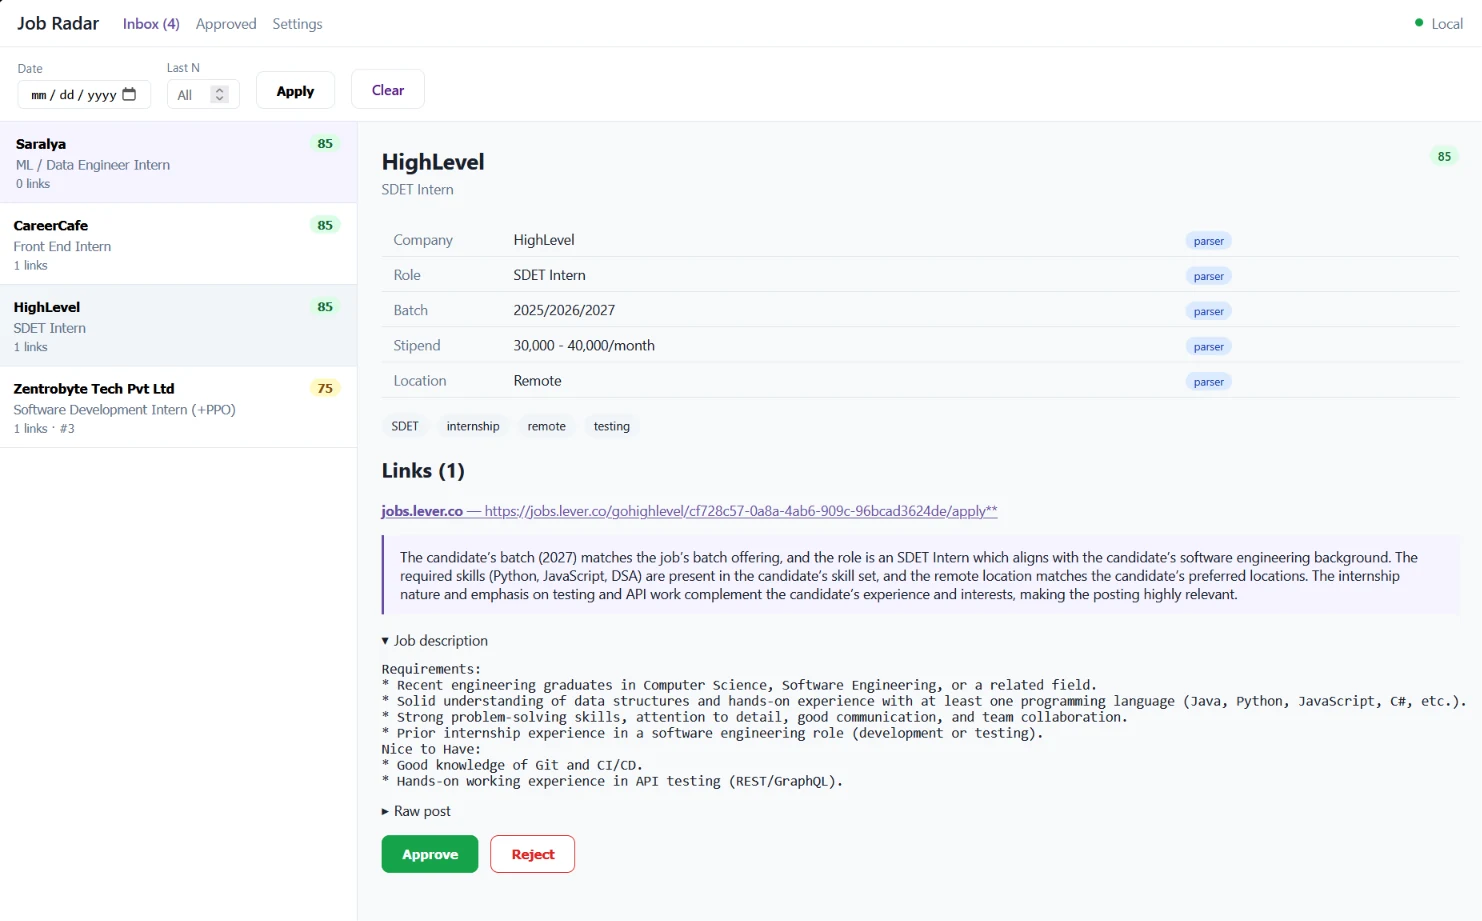Click the Local status indicator
Image resolution: width=1482 pixels, height=921 pixels.
tap(1439, 23)
